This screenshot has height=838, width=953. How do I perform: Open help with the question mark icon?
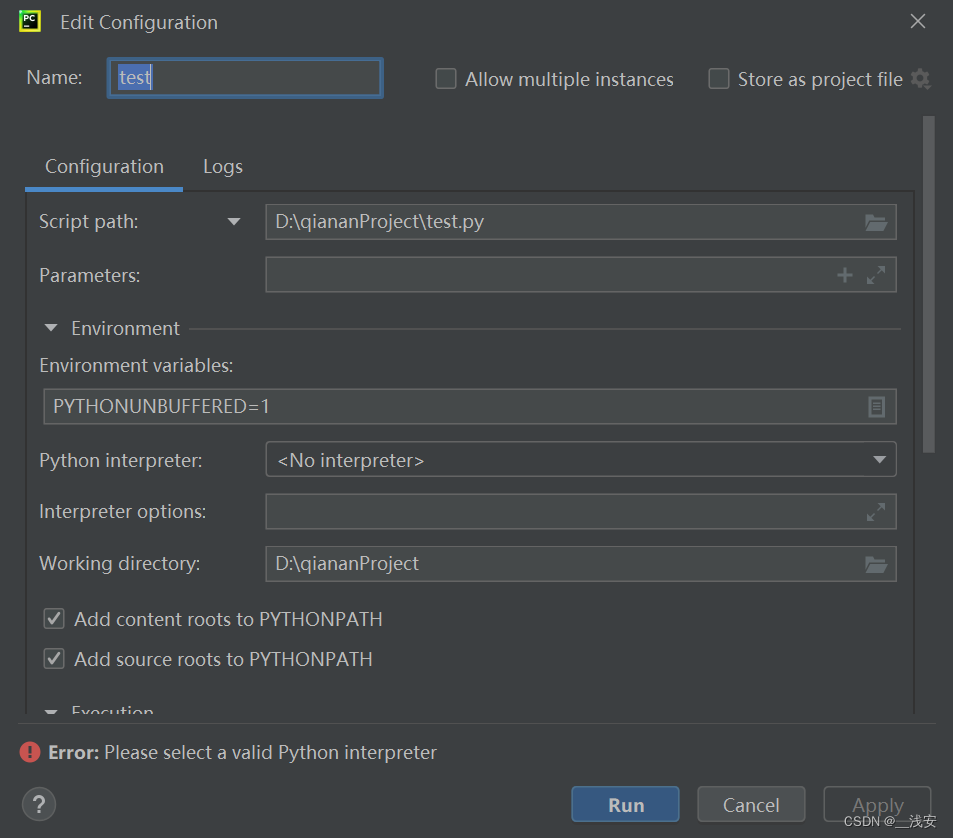pyautogui.click(x=39, y=804)
